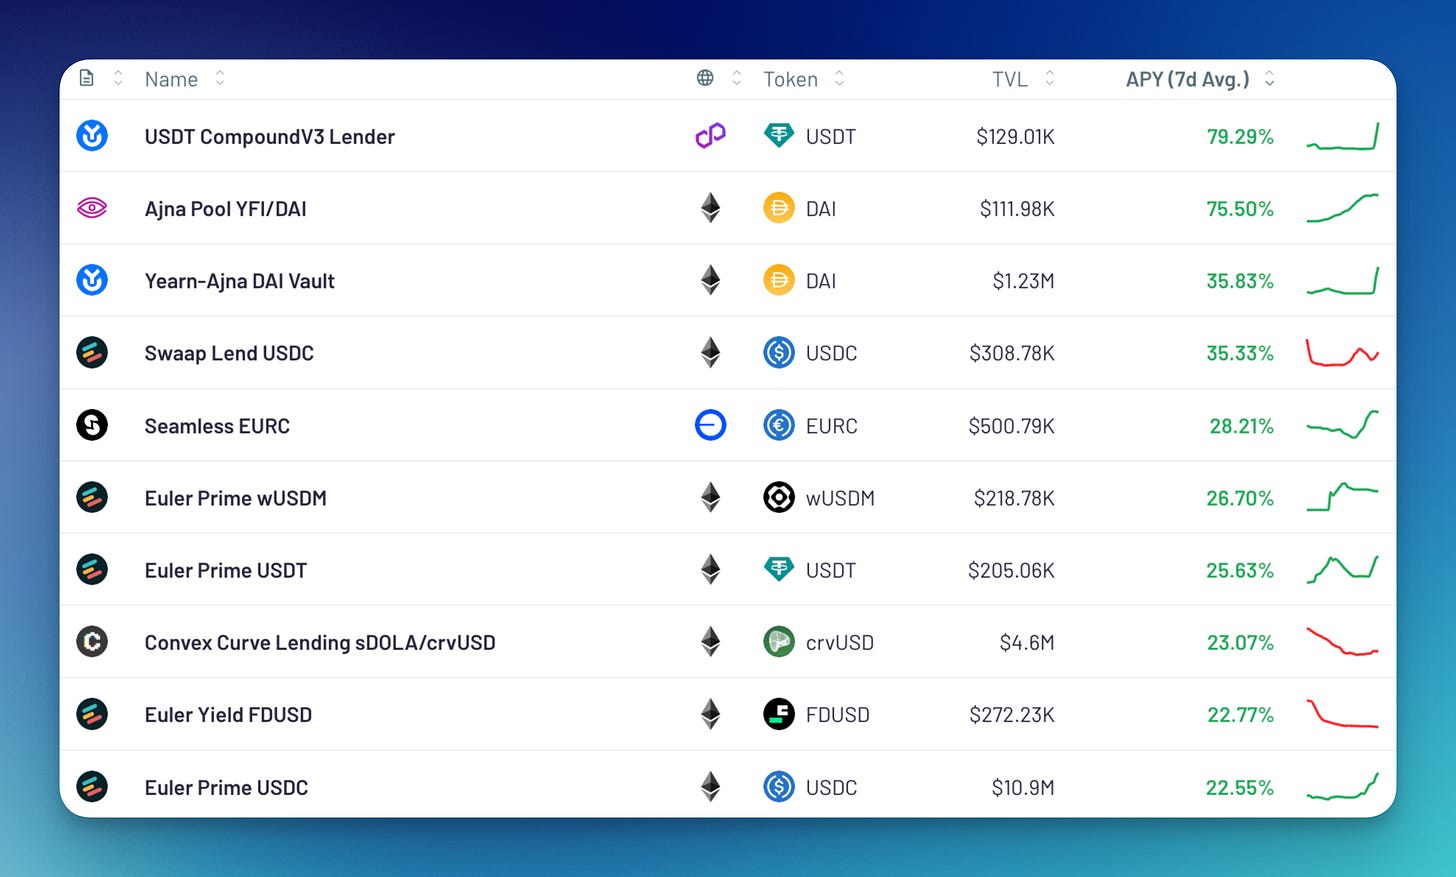This screenshot has height=877, width=1456.
Task: Toggle sort arrows next to globe icon
Action: (737, 78)
